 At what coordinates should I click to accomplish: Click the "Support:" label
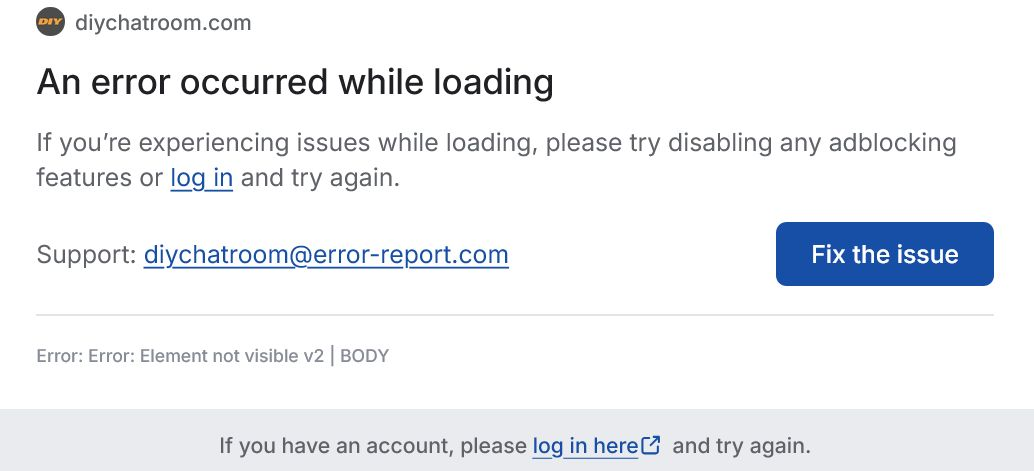(86, 254)
